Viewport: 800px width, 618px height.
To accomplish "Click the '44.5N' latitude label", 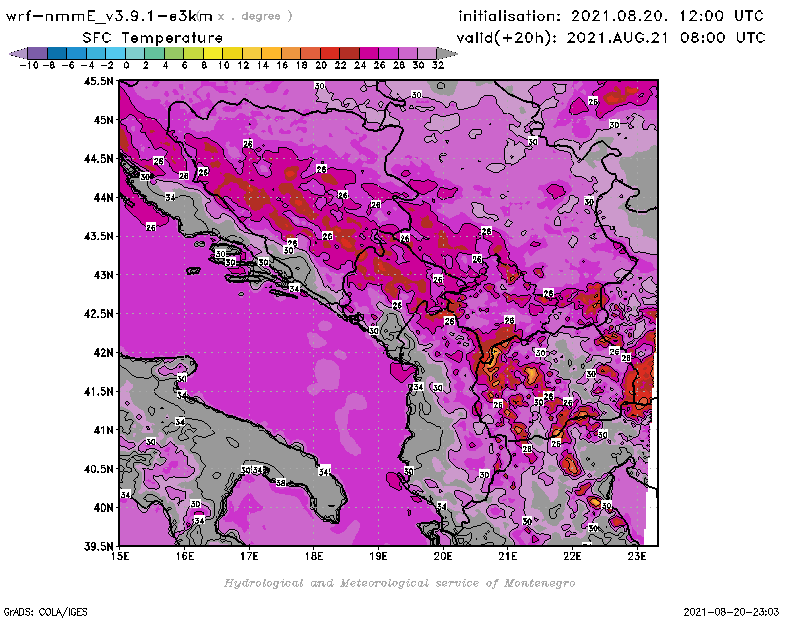I will 99,159.
